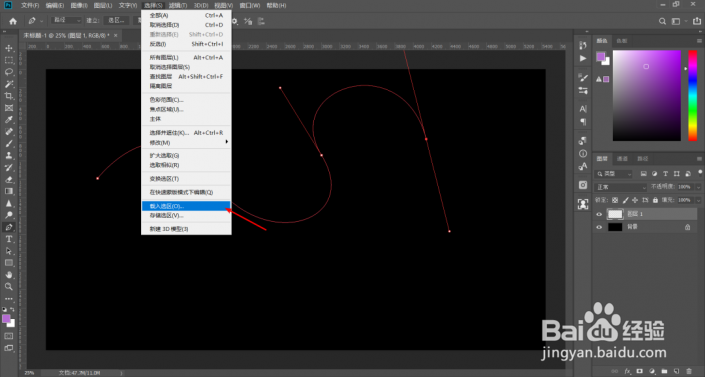Close the 未标题-1 document tab

[x=116, y=35]
